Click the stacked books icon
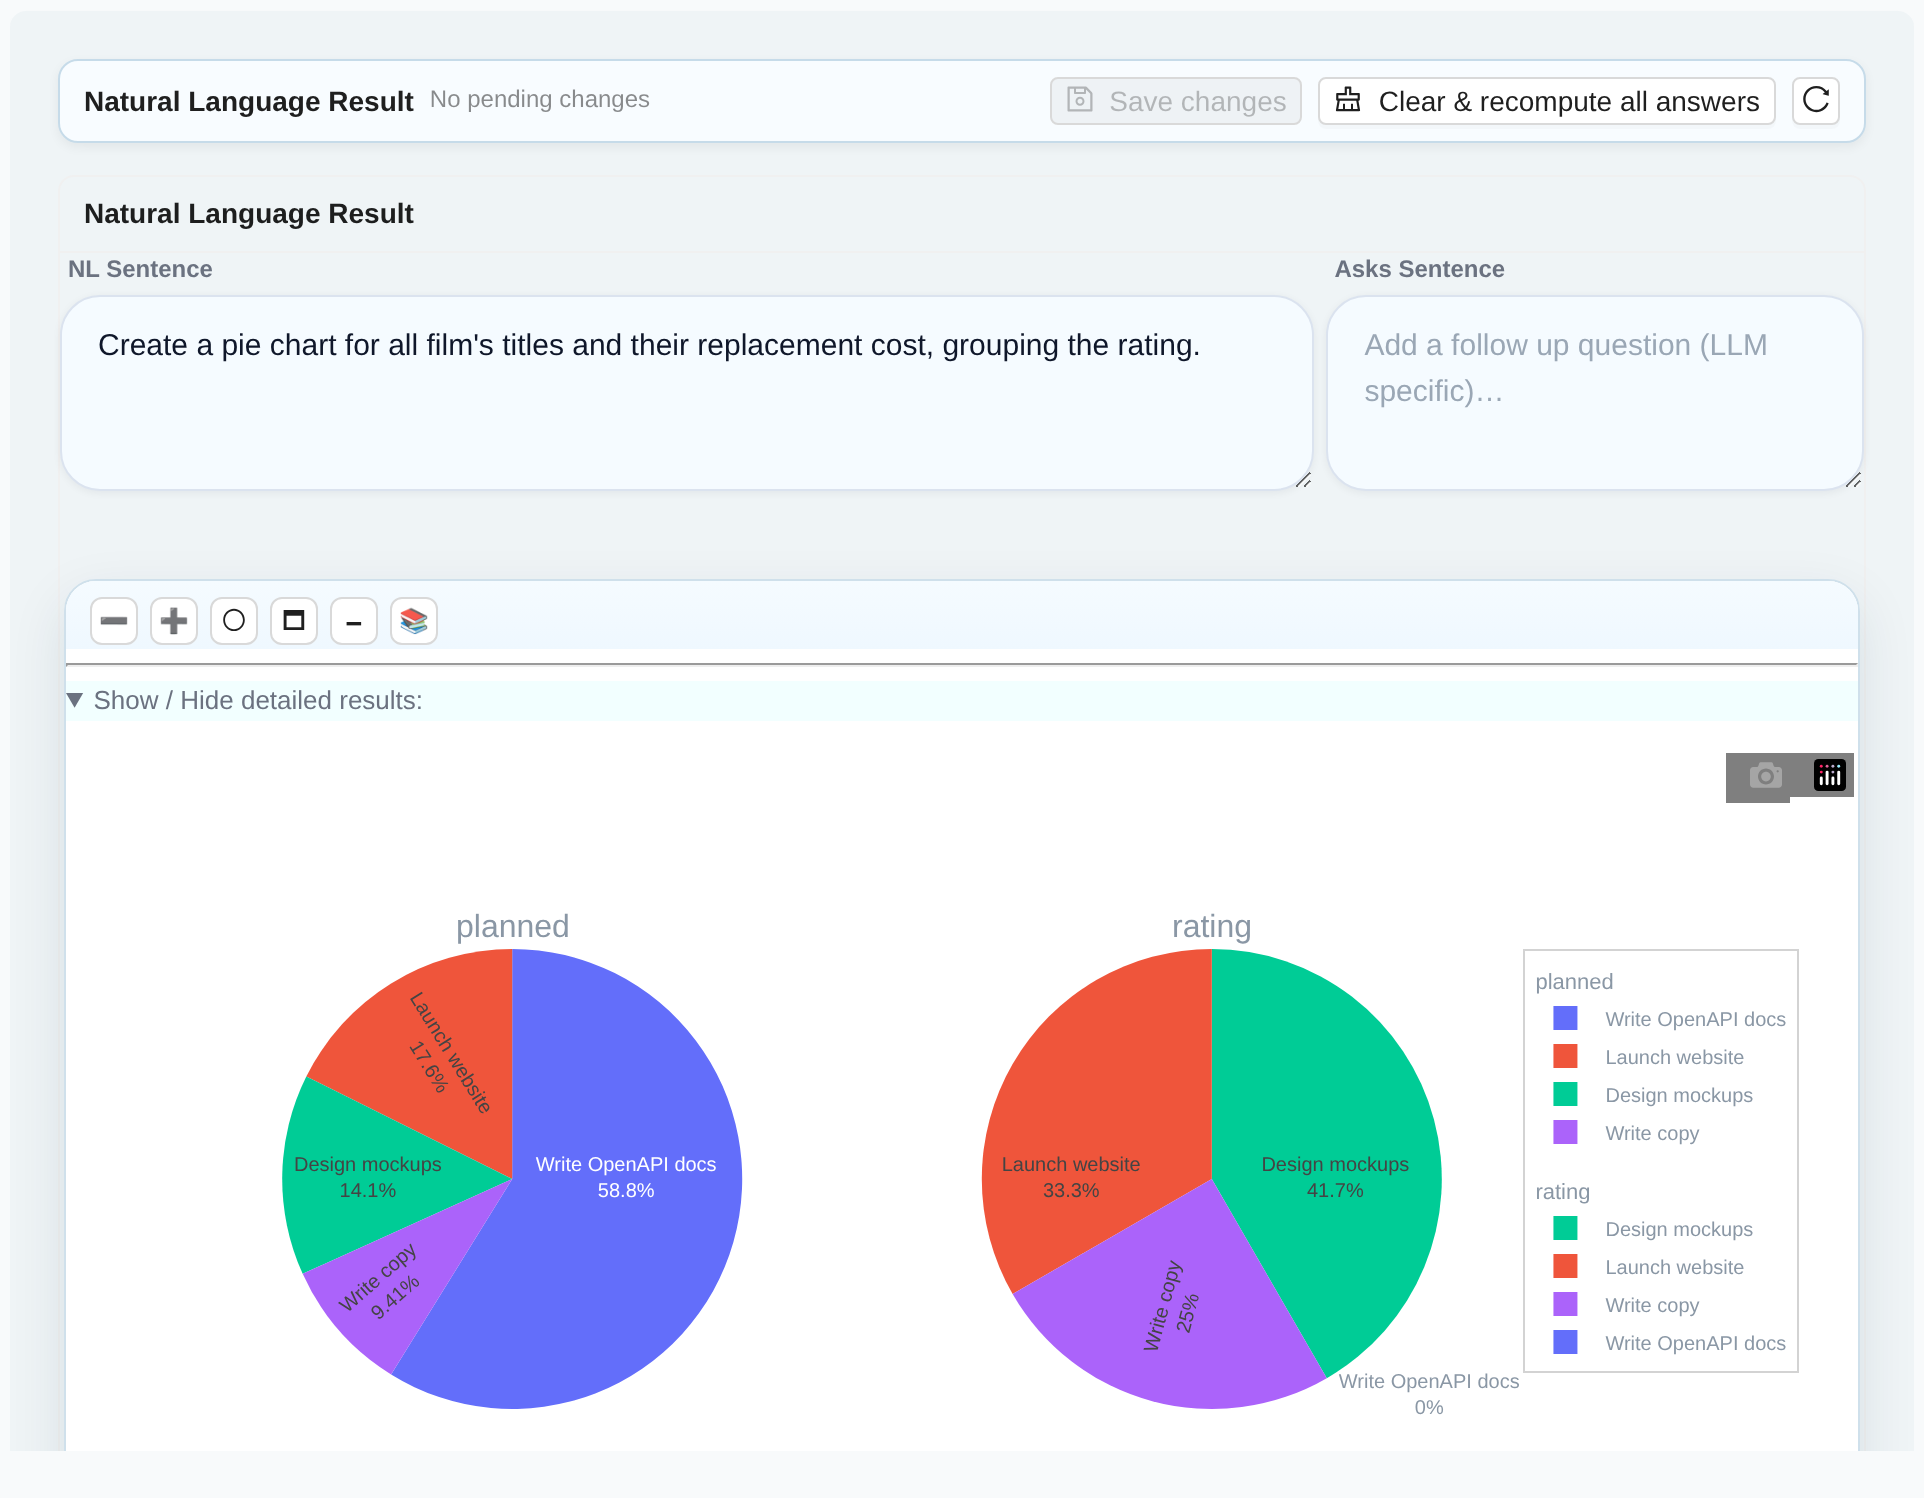The width and height of the screenshot is (1924, 1498). [x=414, y=621]
